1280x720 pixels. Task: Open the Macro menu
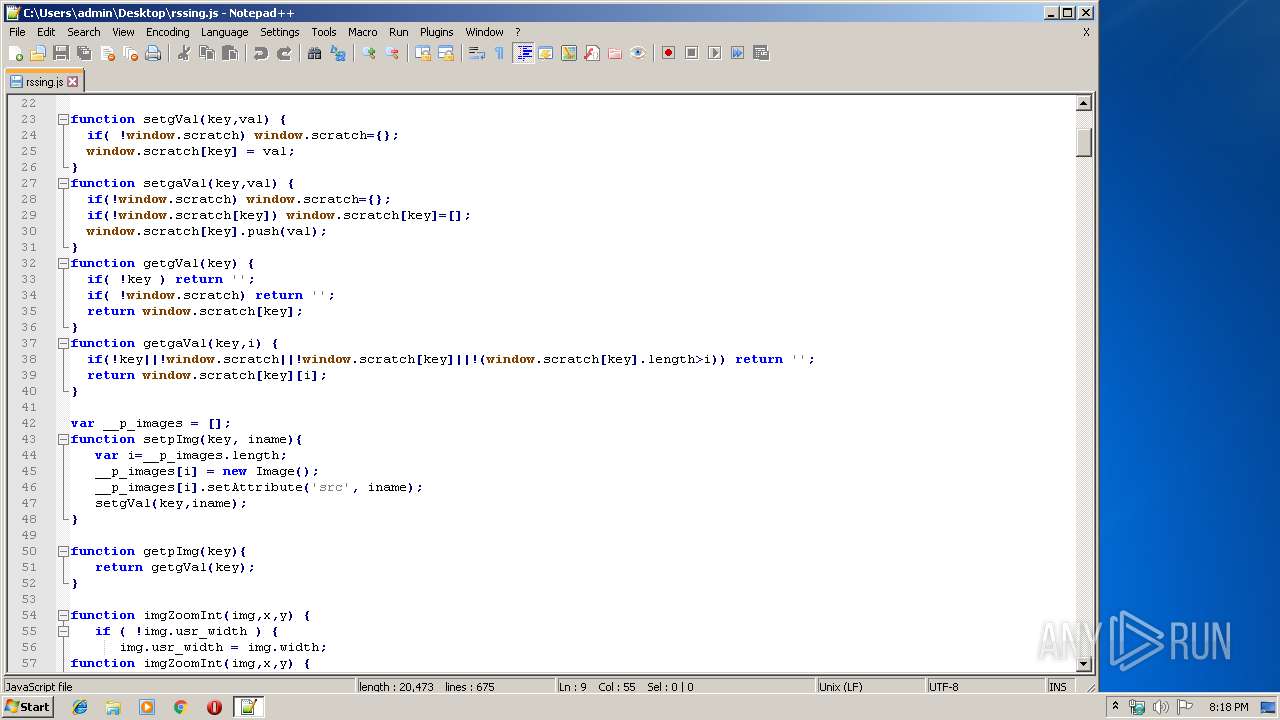coord(362,32)
